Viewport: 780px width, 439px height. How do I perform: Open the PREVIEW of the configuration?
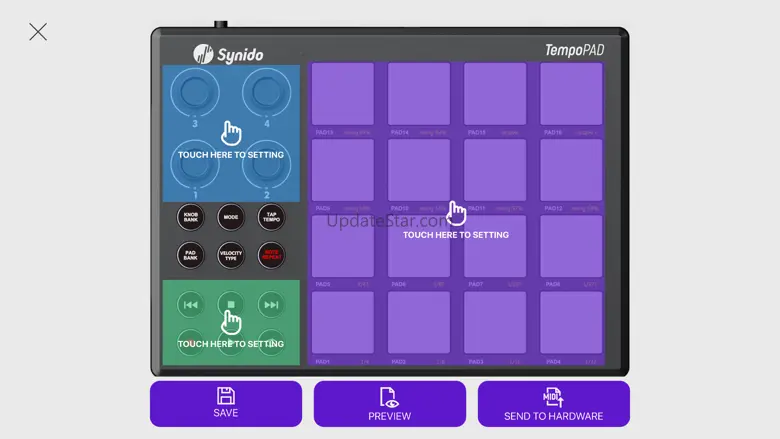click(x=390, y=404)
